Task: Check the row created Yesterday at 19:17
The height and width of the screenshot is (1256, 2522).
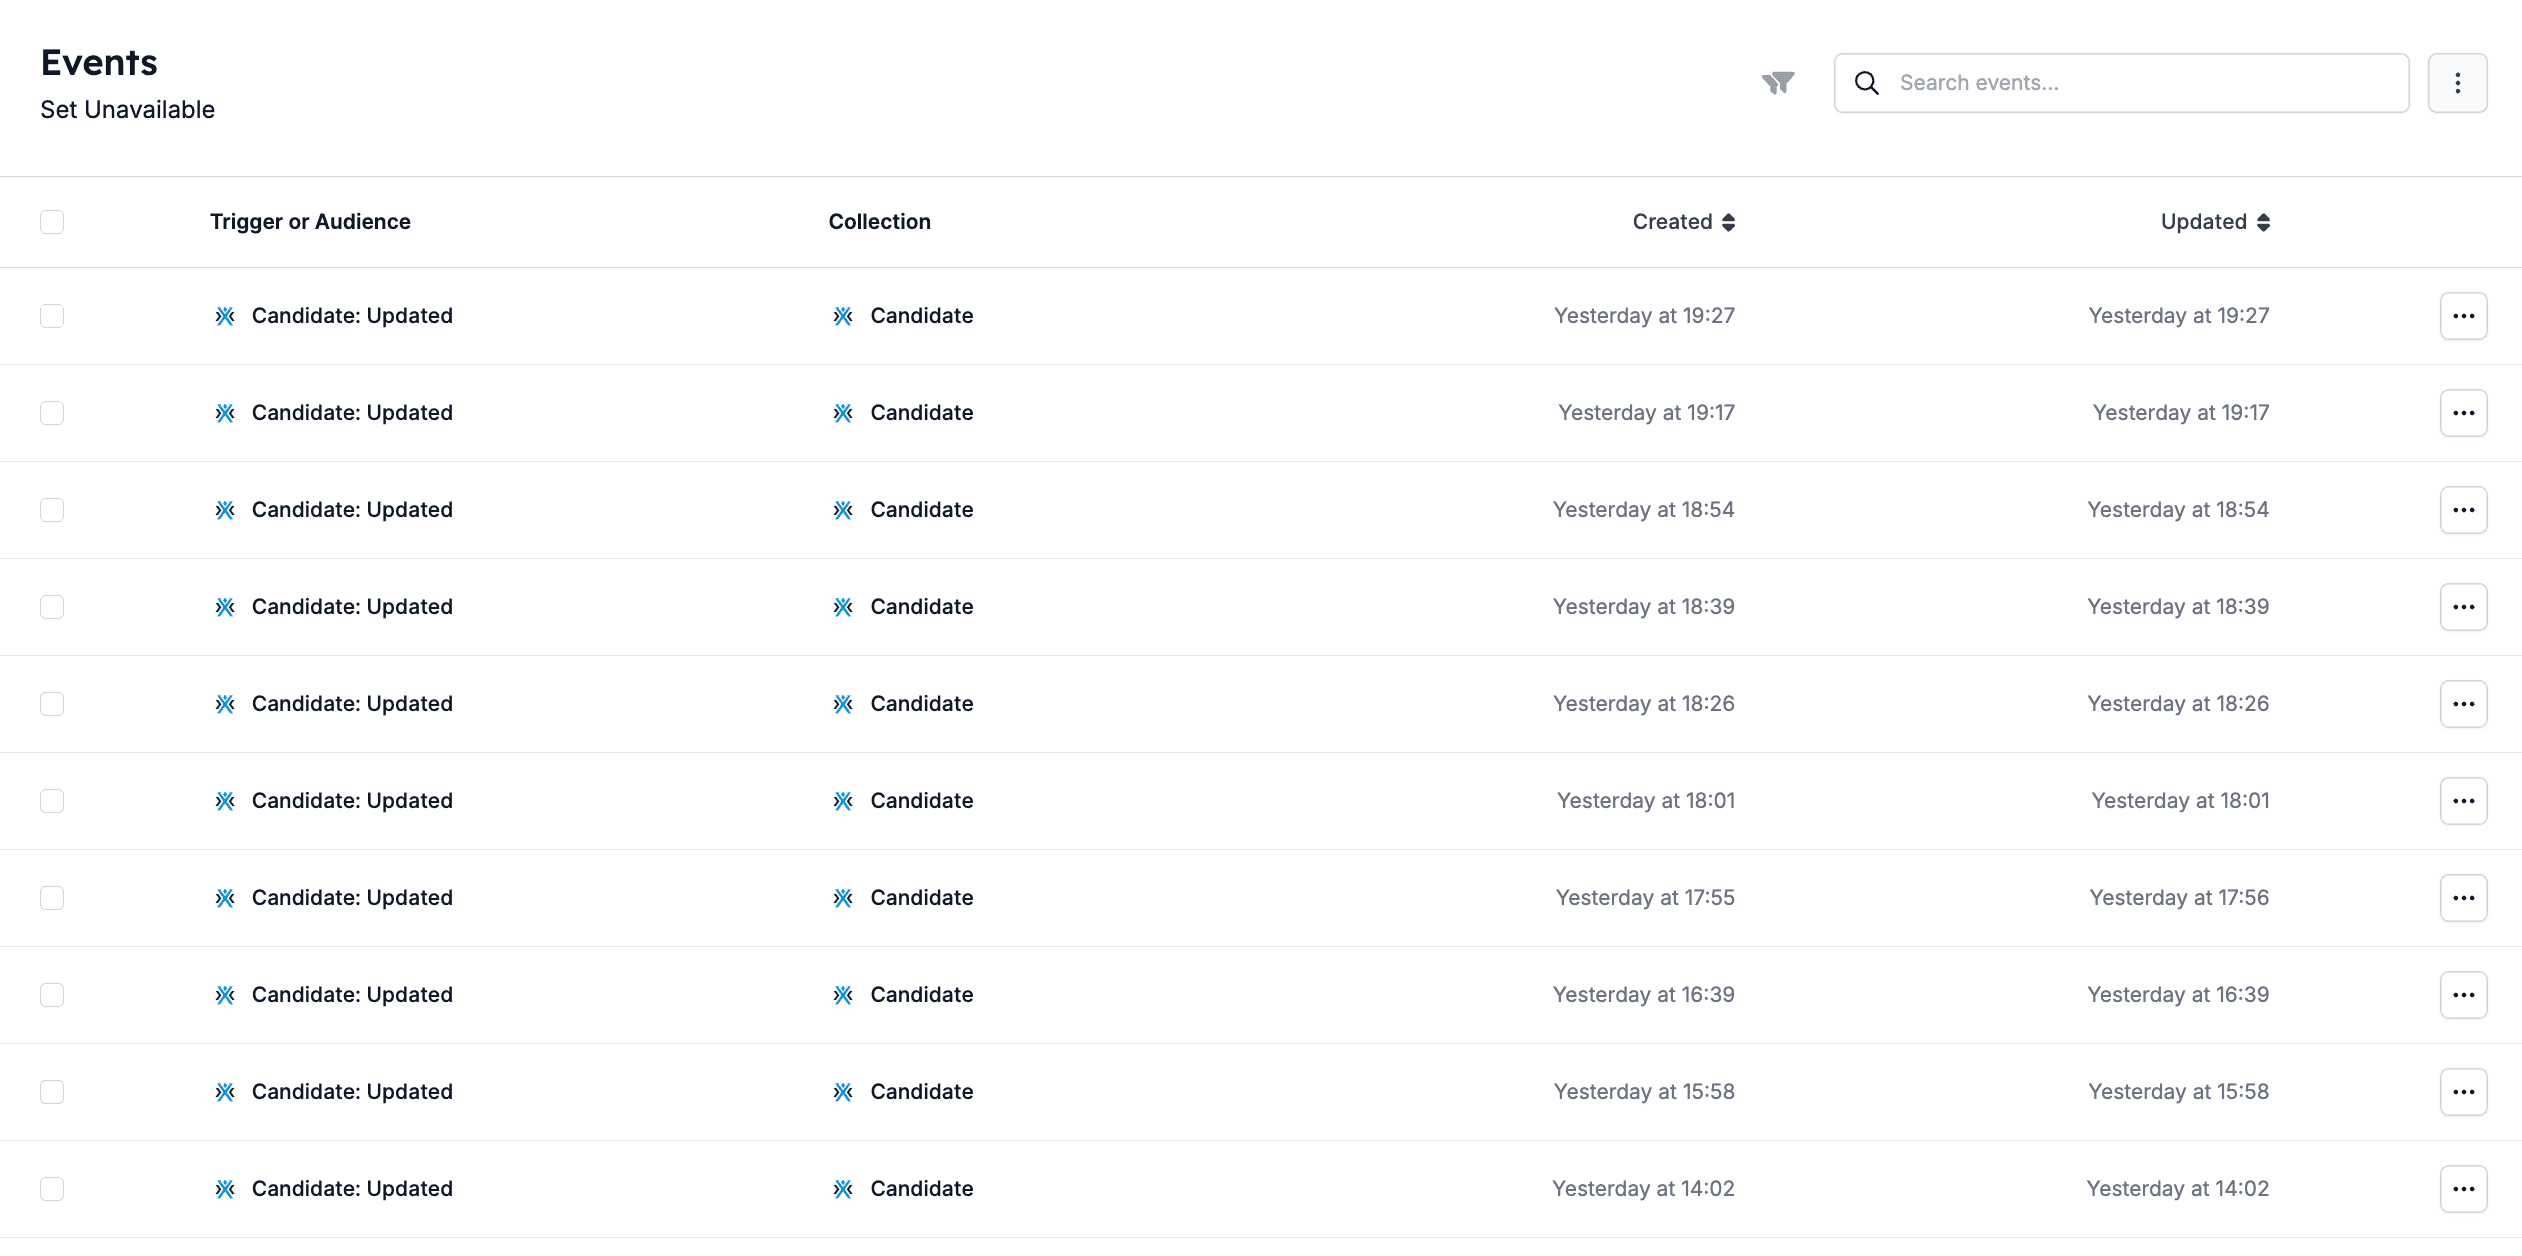Action: [52, 413]
